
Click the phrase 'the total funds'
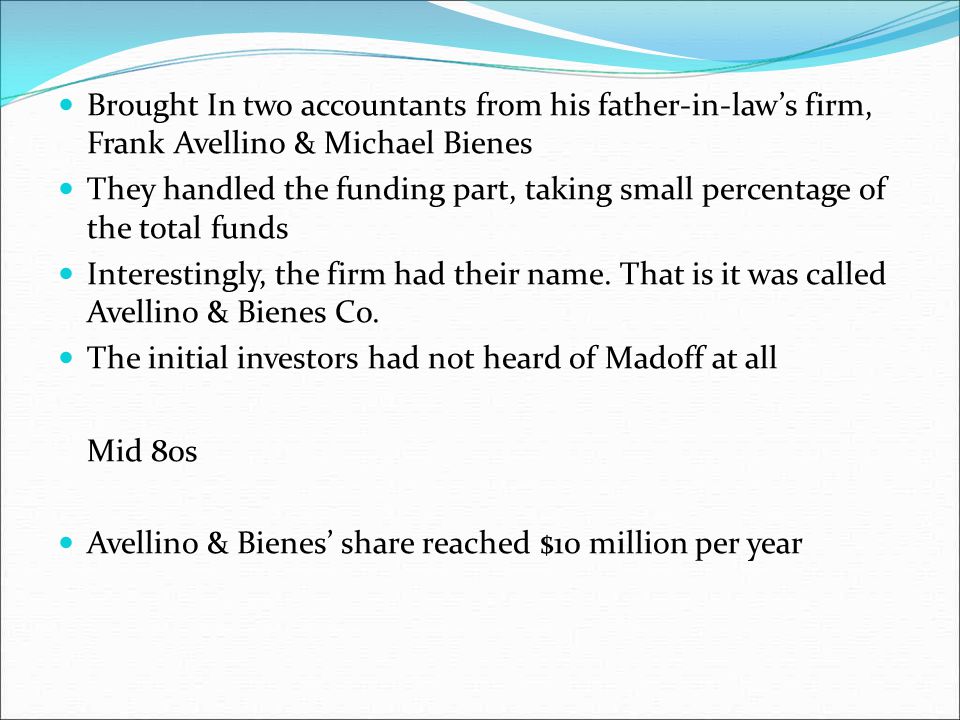click(x=187, y=228)
